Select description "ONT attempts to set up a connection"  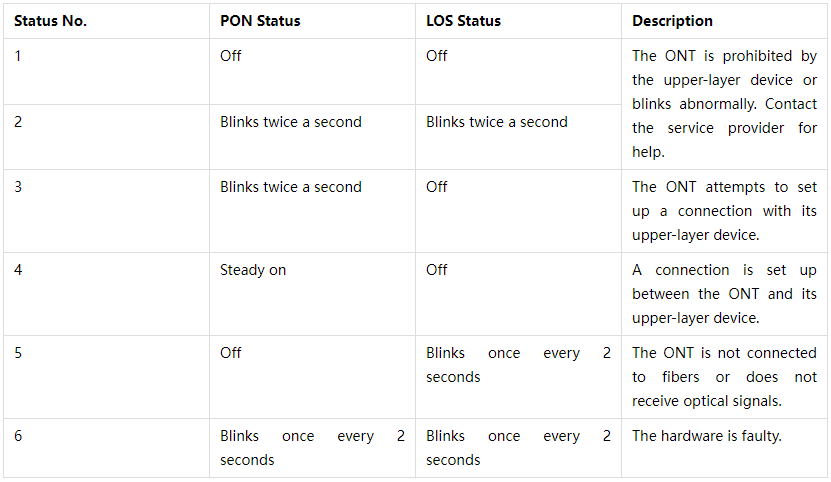pyautogui.click(x=724, y=211)
